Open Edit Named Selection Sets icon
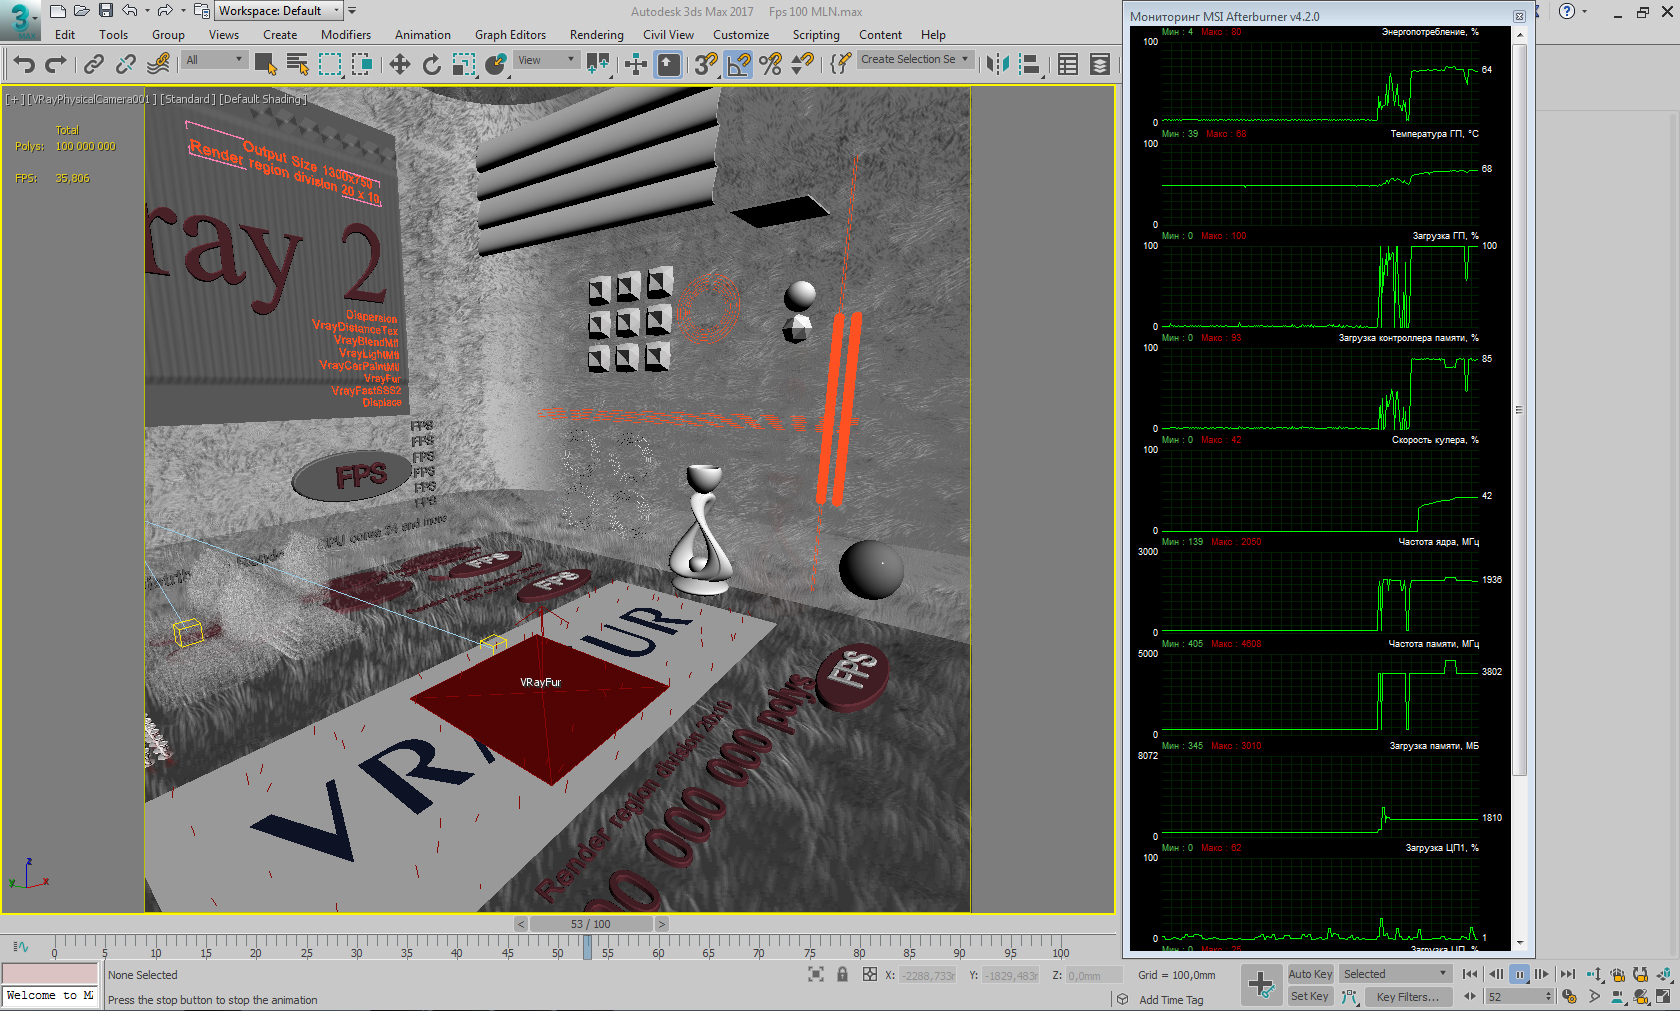Screen dimensions: 1680x1011 [841, 63]
